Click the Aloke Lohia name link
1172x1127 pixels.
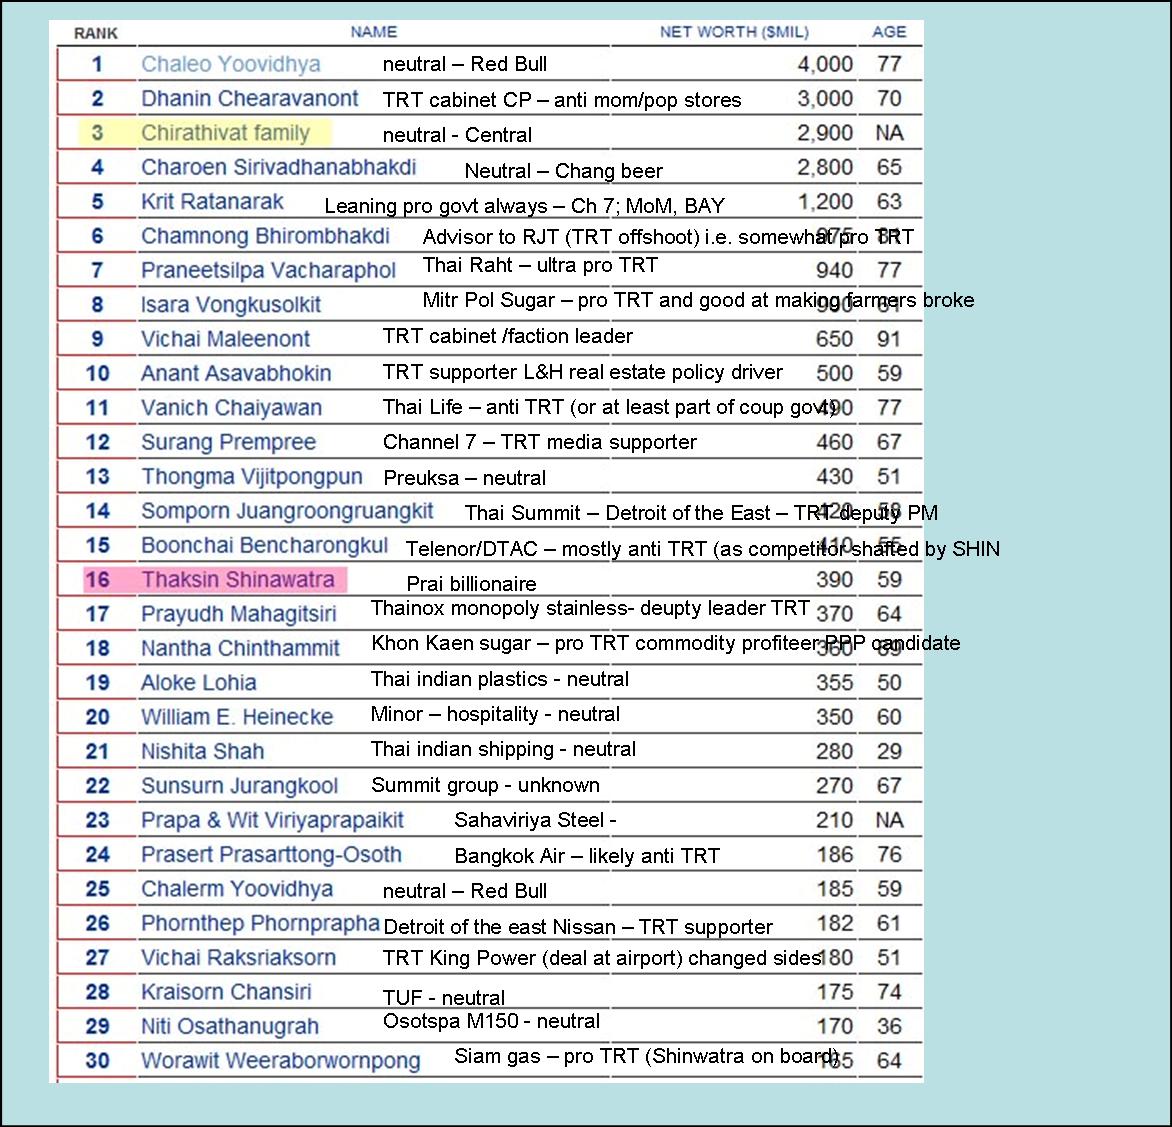pos(199,683)
